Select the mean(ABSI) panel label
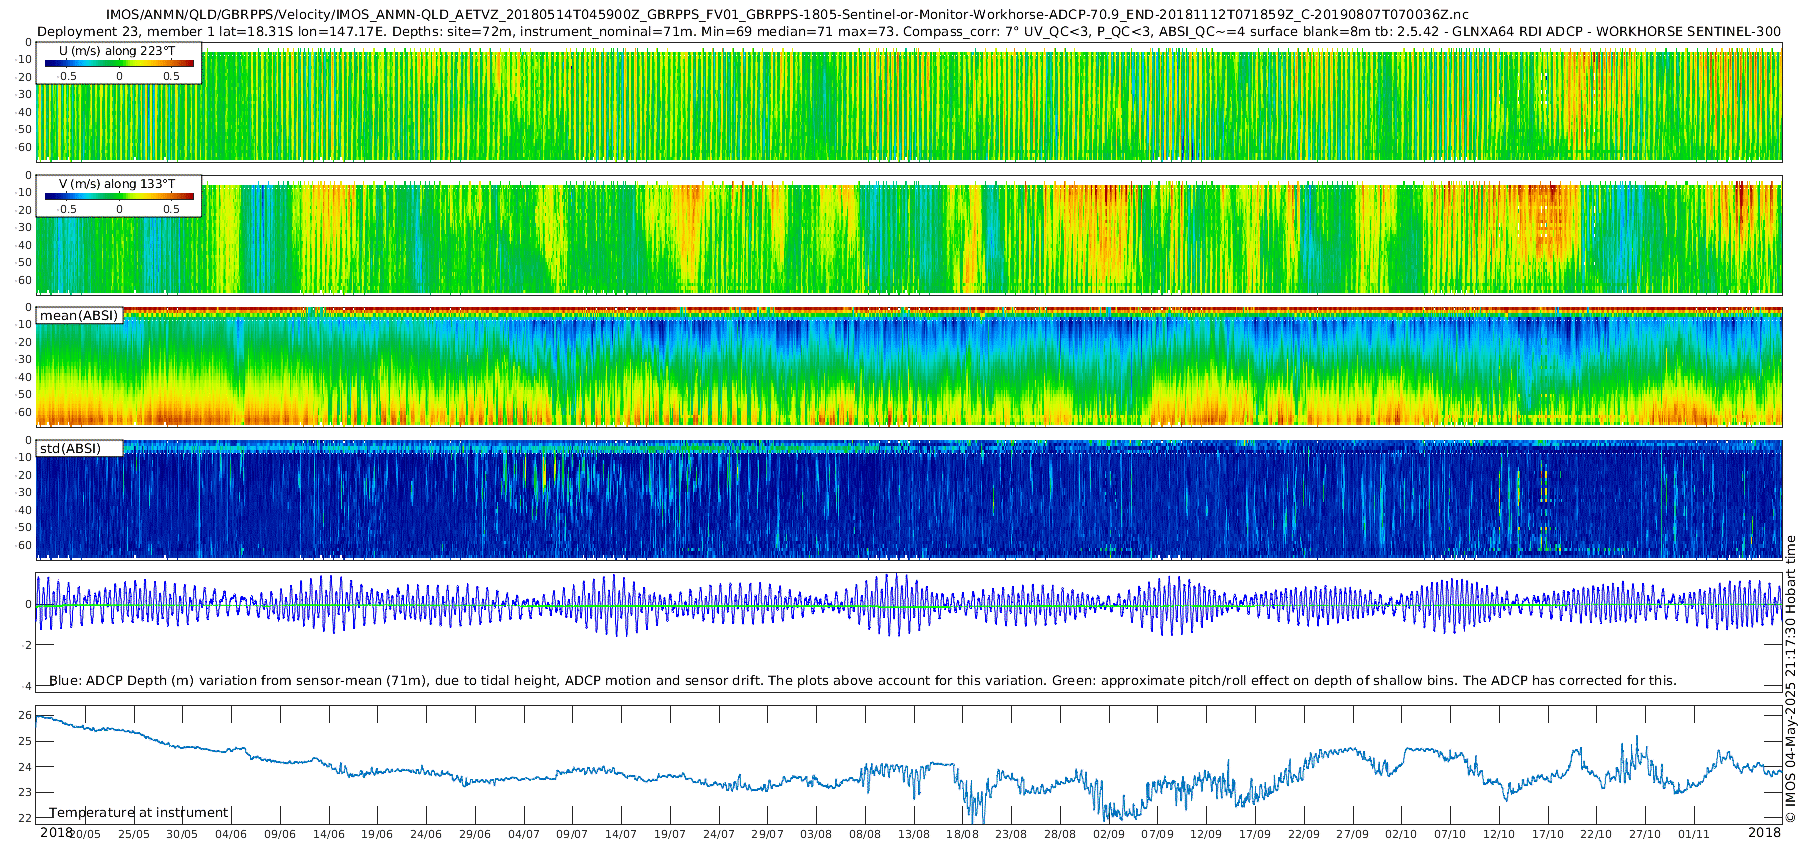Screen dimensions: 1800x850 click(79, 316)
